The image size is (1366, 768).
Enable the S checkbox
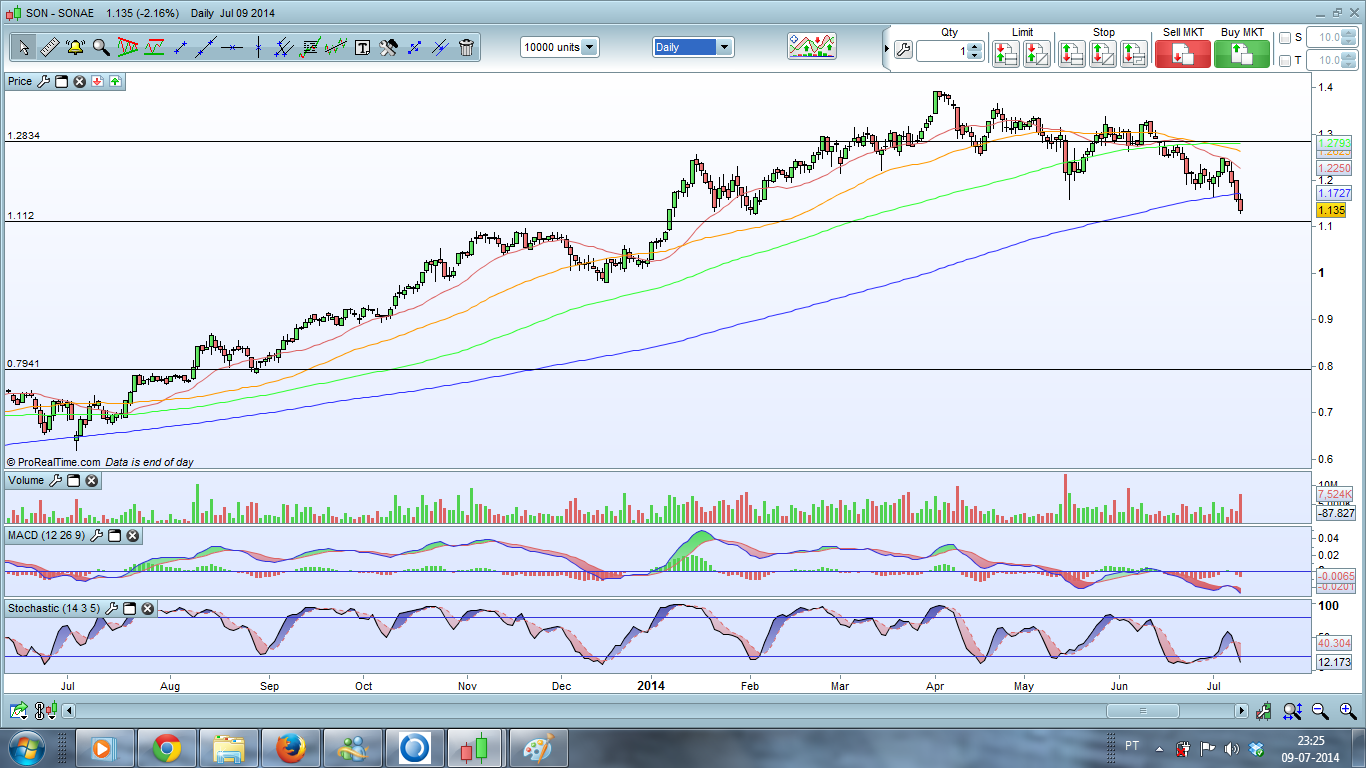click(x=1285, y=38)
